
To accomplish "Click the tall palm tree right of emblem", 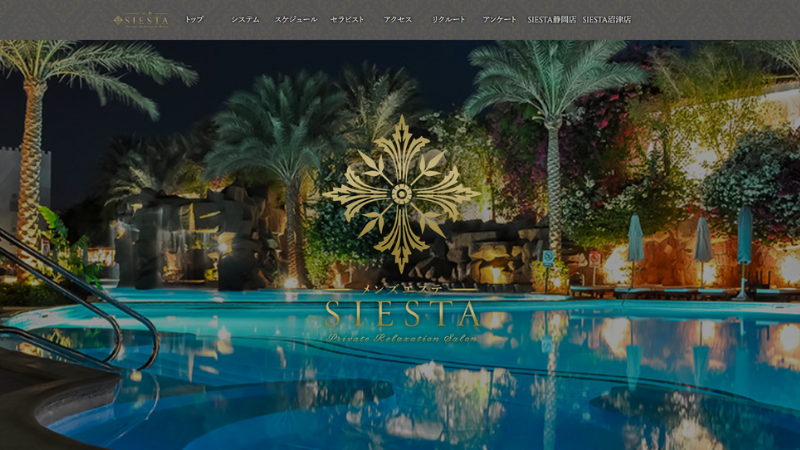I will (x=554, y=153).
